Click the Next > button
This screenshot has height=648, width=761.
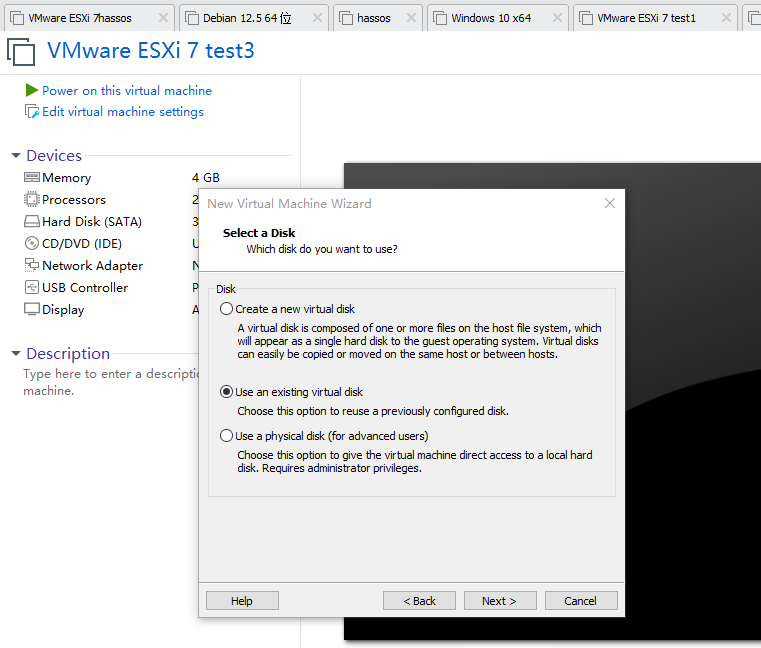pyautogui.click(x=500, y=601)
